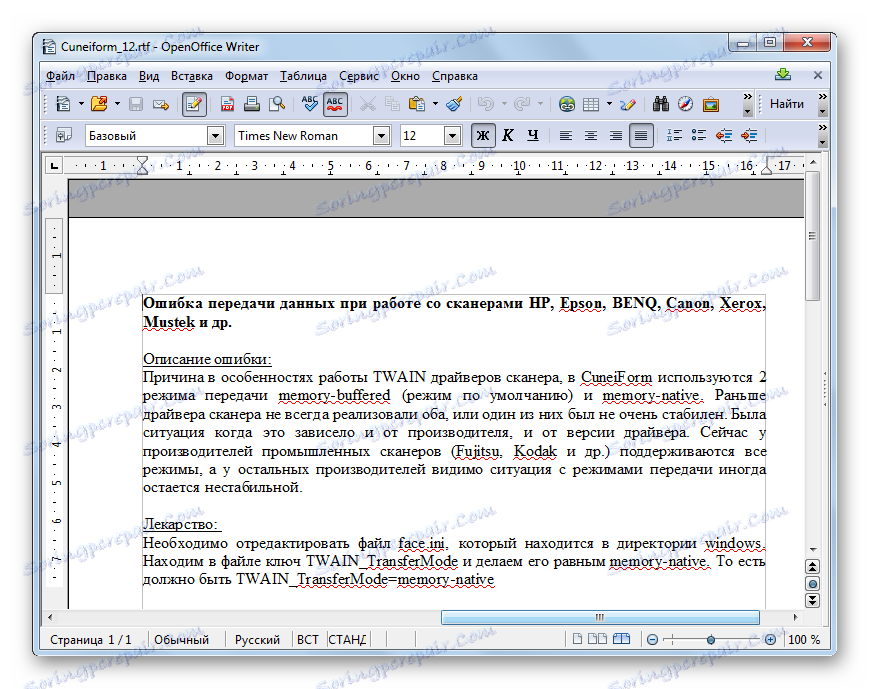Select book view layout icon
This screenshot has height=689, width=870.
tap(622, 639)
